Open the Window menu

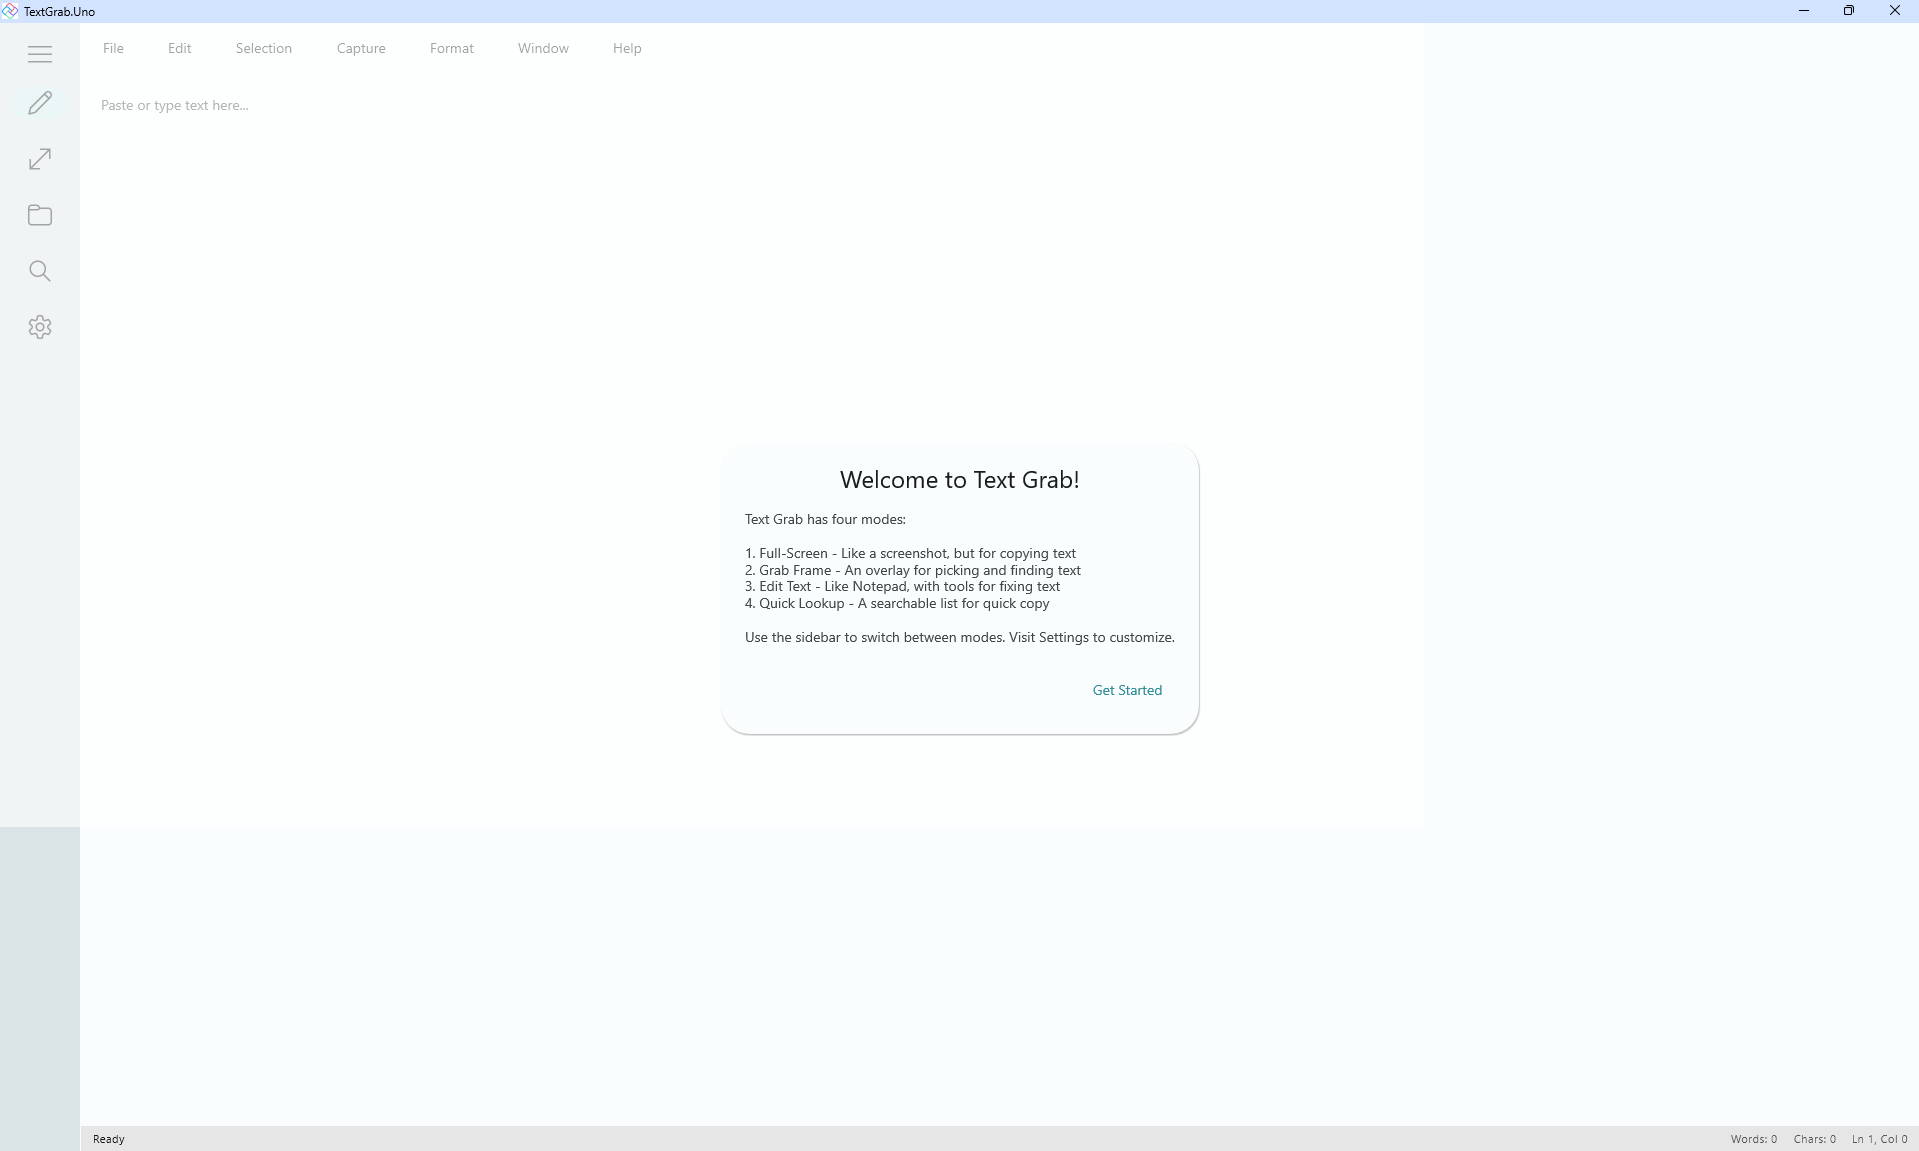[x=543, y=48]
